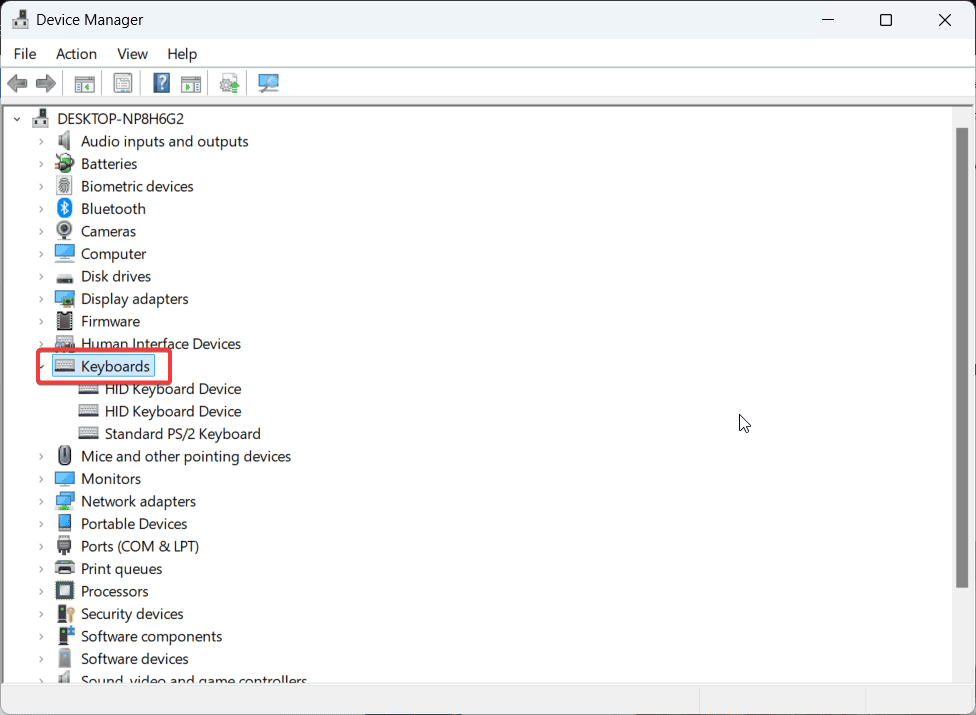Image resolution: width=976 pixels, height=715 pixels.
Task: Expand the Software components chevron
Action: pos(41,637)
